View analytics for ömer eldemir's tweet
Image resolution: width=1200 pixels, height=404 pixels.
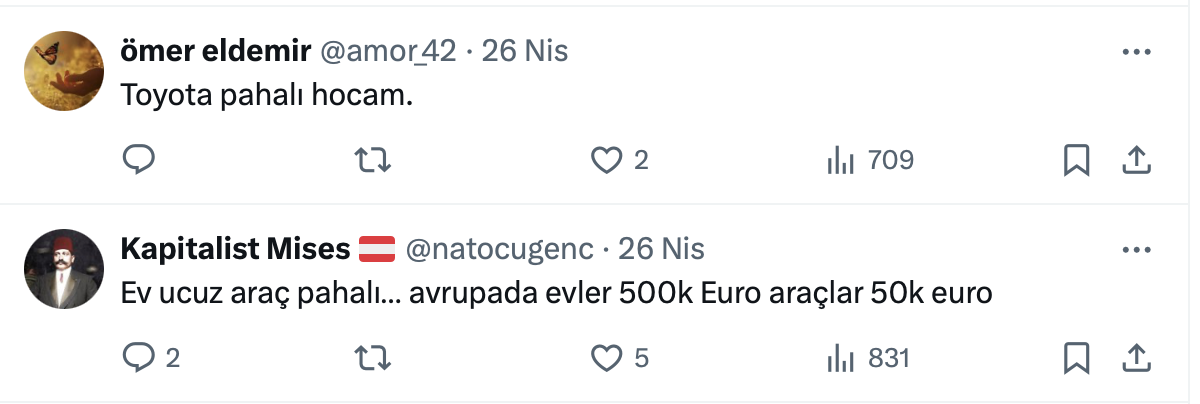(x=839, y=160)
